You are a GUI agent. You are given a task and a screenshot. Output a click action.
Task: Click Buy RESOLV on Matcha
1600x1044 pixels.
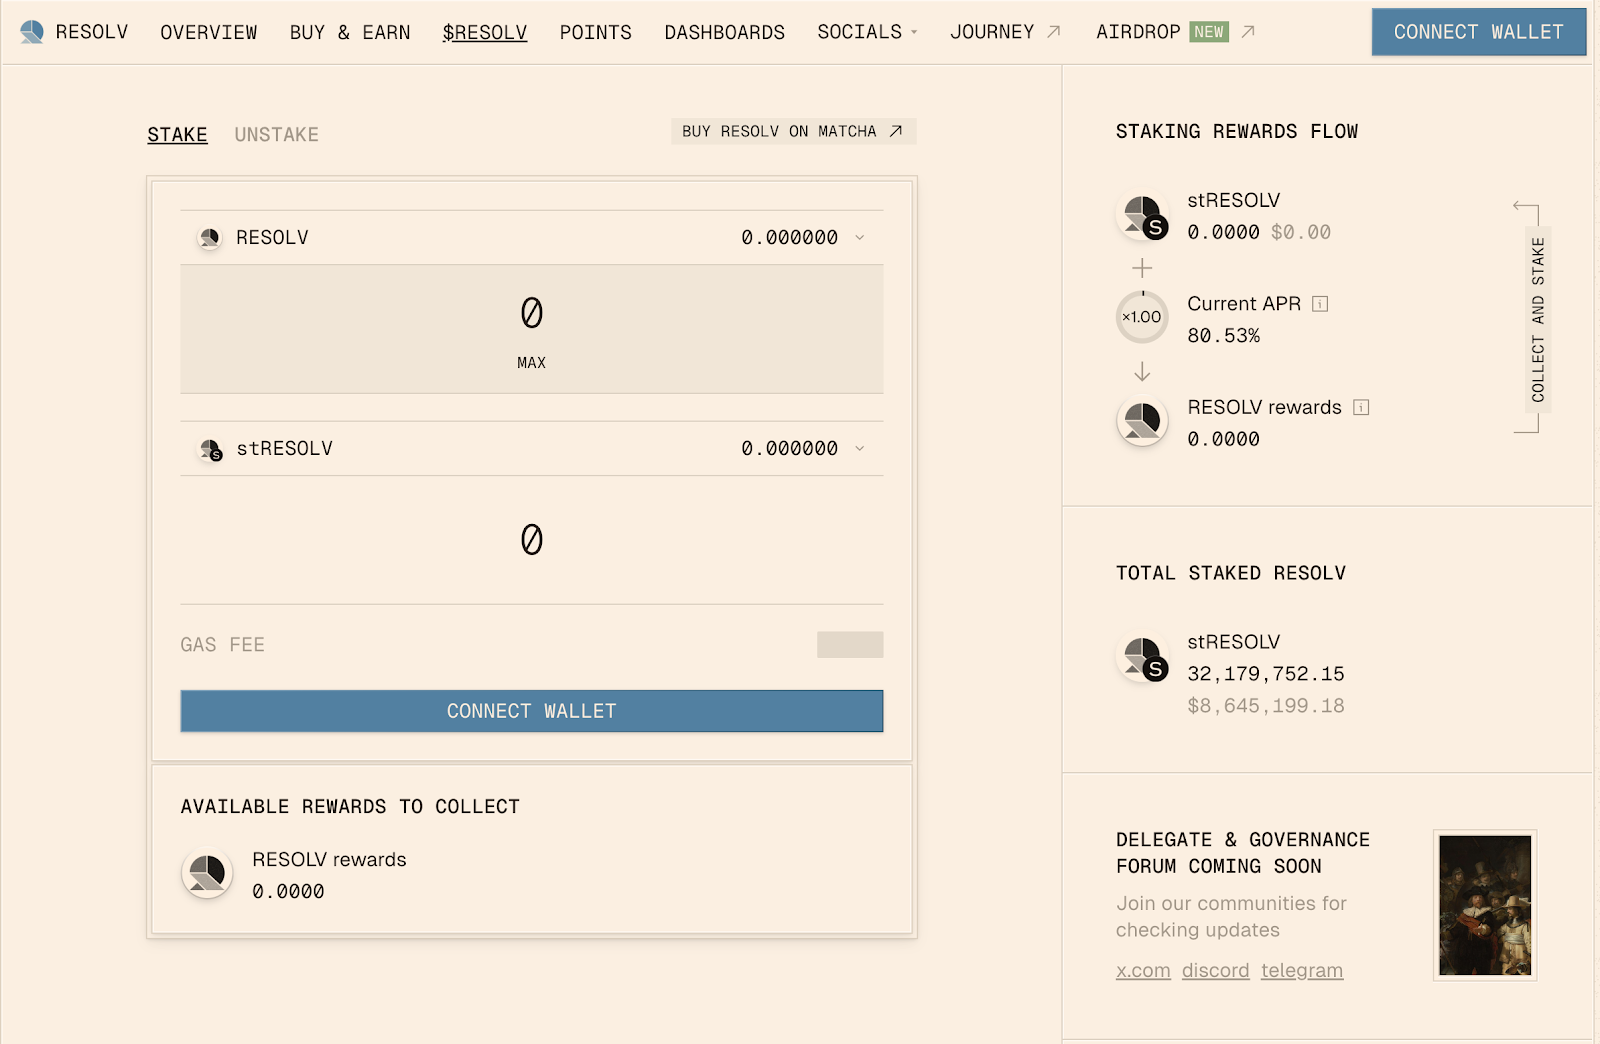point(793,131)
